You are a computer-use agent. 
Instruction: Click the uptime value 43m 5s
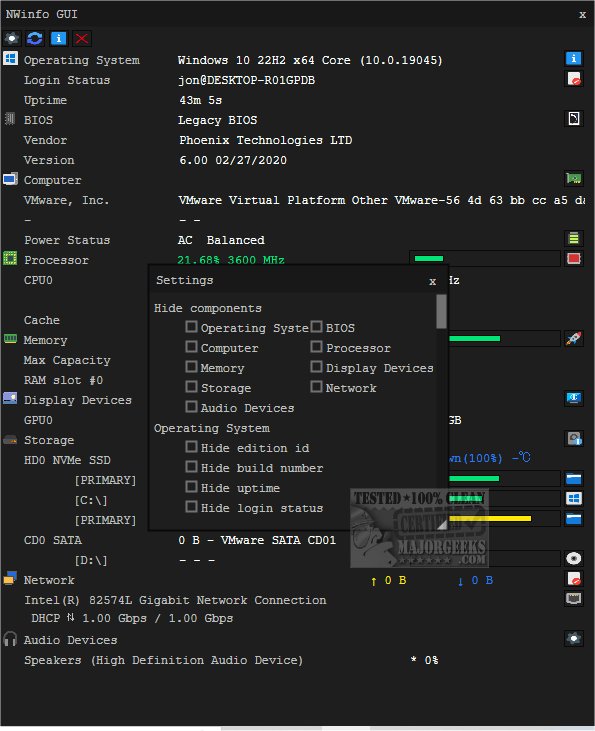pyautogui.click(x=201, y=101)
